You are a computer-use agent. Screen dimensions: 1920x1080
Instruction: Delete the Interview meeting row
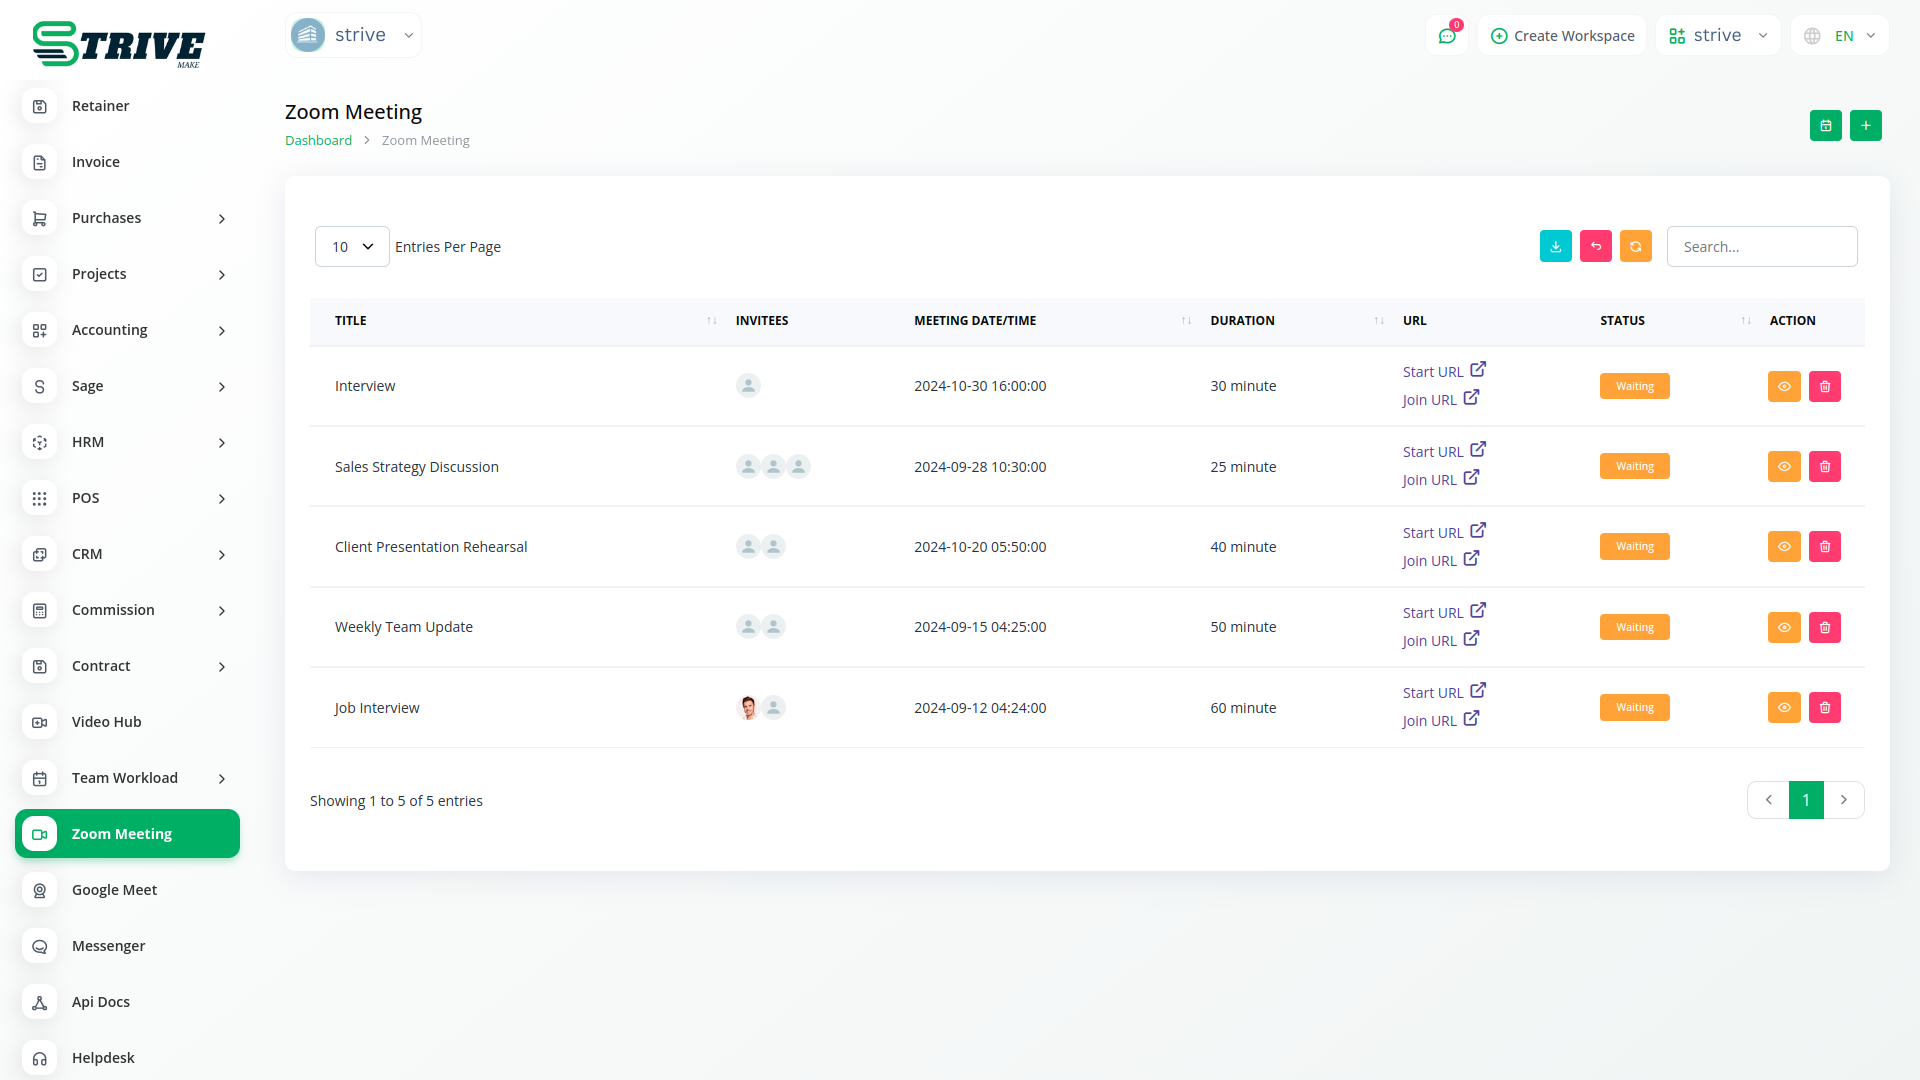click(1824, 387)
